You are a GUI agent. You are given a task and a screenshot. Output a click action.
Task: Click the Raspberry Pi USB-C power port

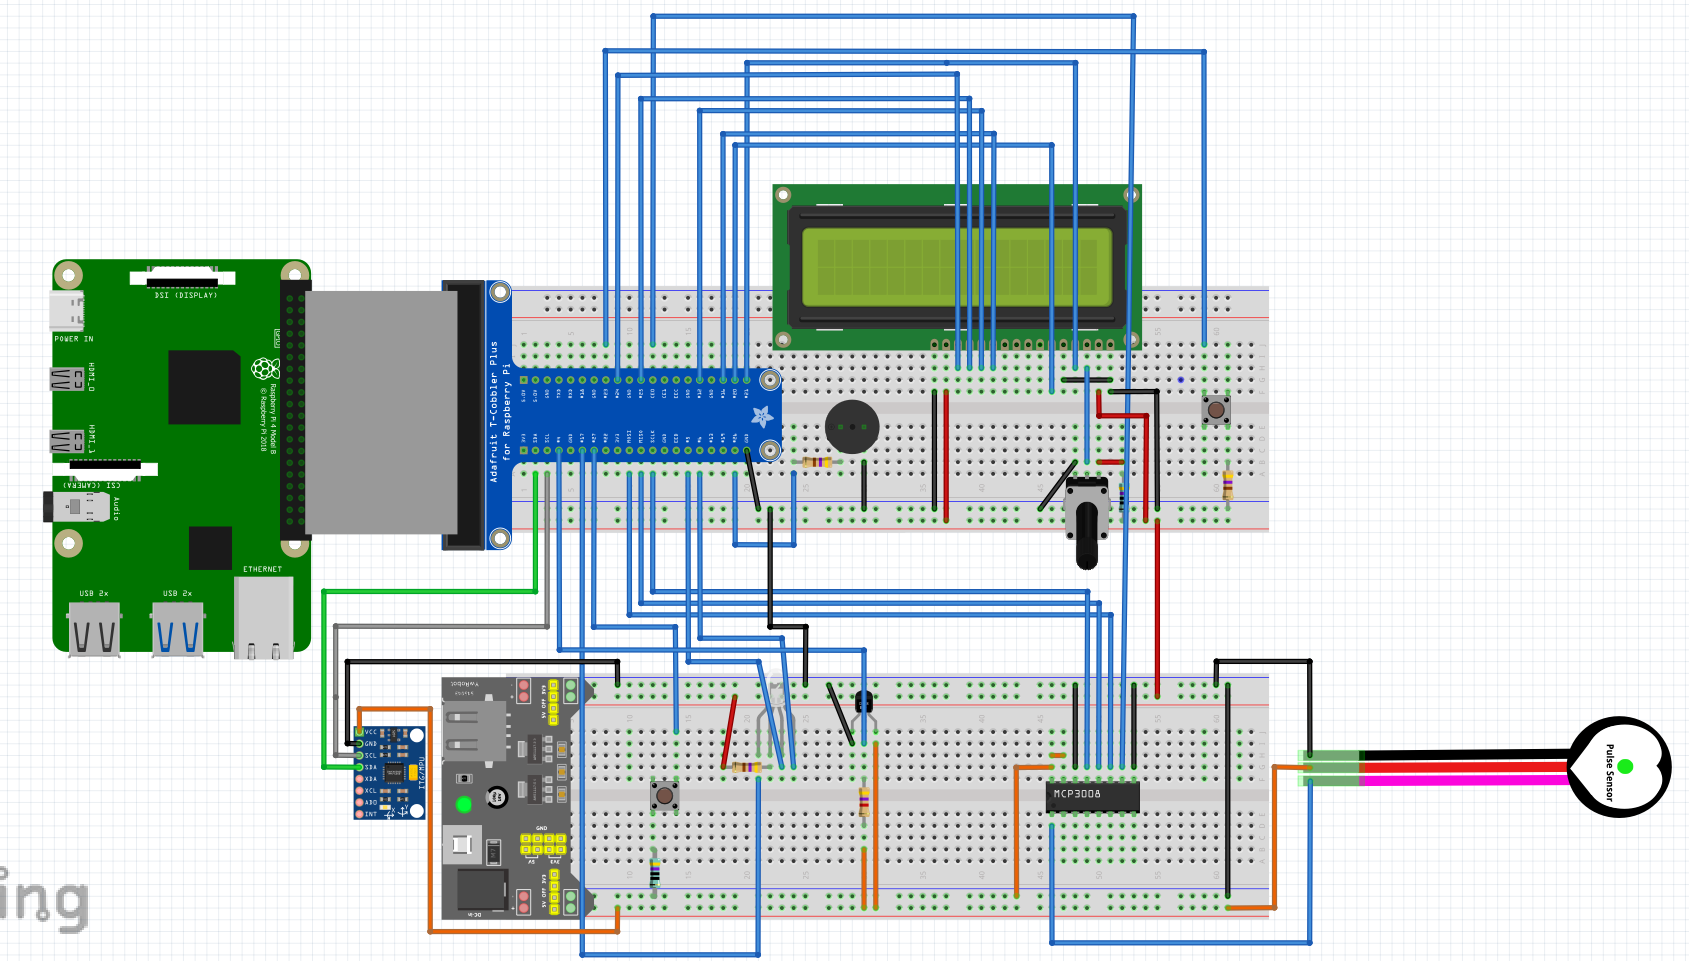67,311
